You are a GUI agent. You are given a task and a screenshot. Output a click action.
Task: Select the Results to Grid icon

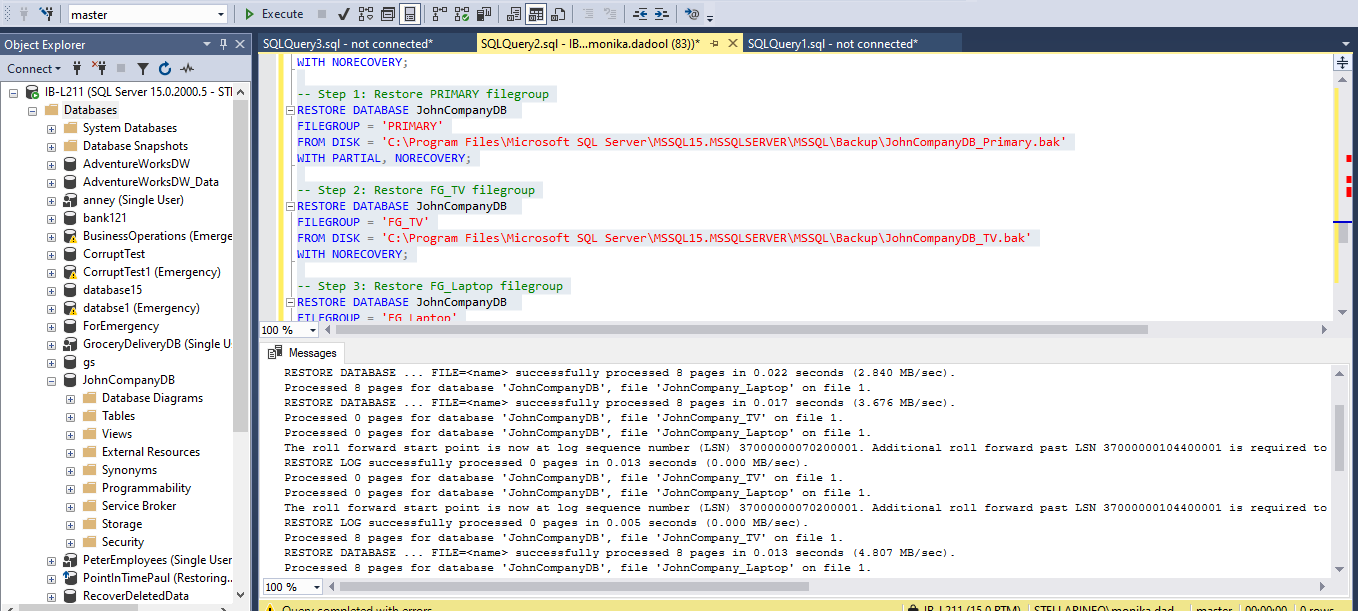click(535, 14)
